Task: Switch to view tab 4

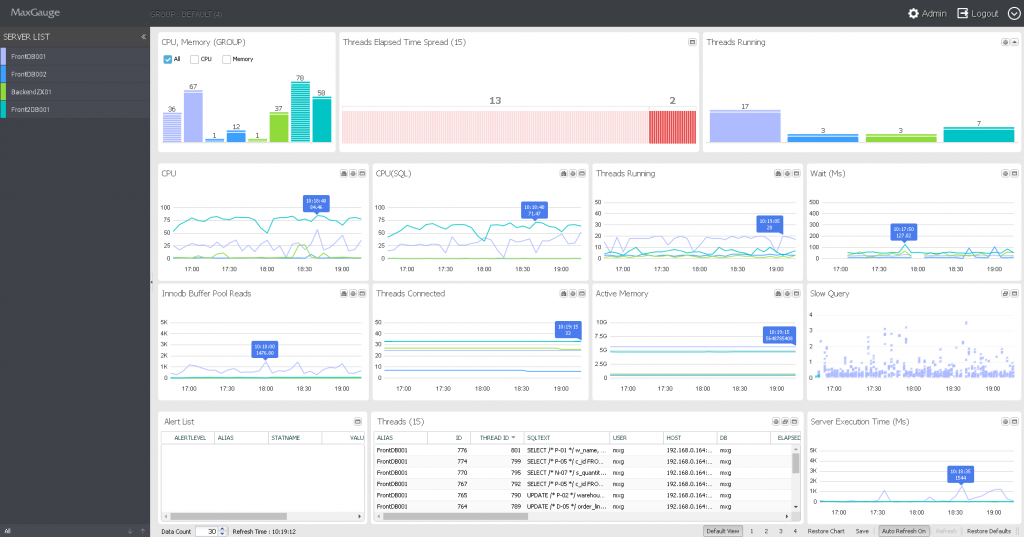Action: pos(795,531)
